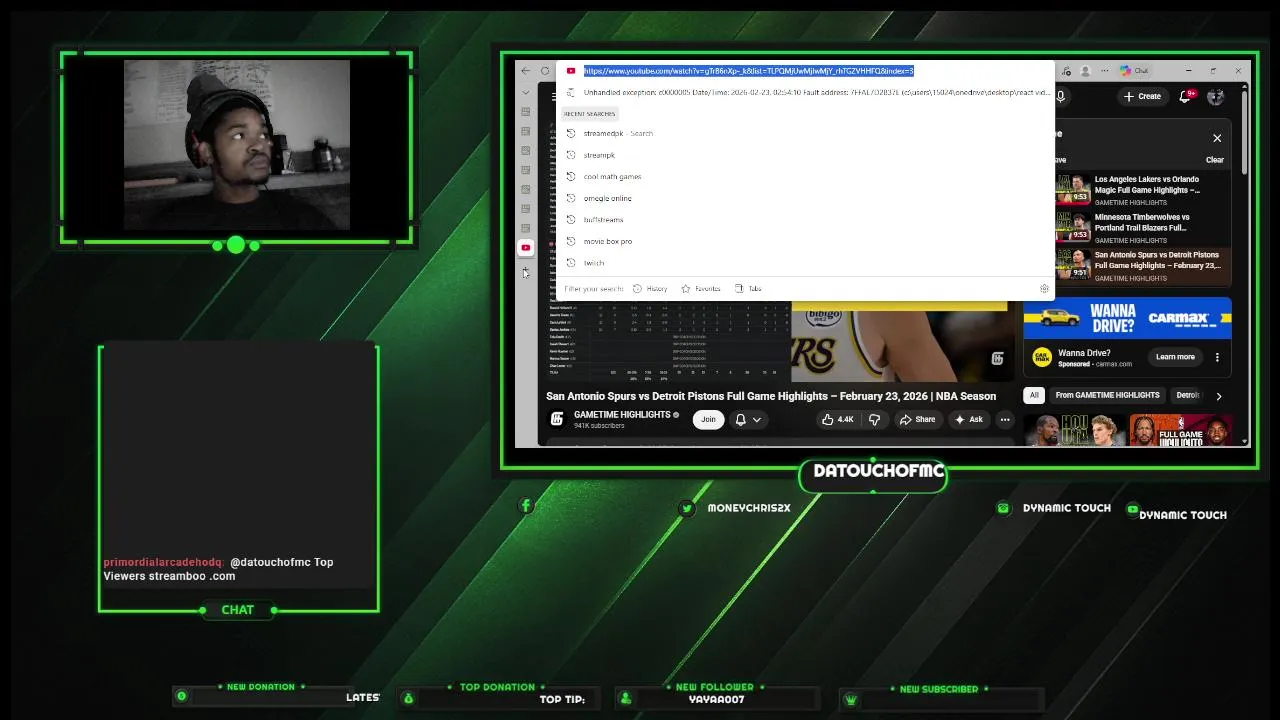Screen dimensions: 1280x720
Task: Choose 'buffstreams' recent search
Action: (805, 219)
